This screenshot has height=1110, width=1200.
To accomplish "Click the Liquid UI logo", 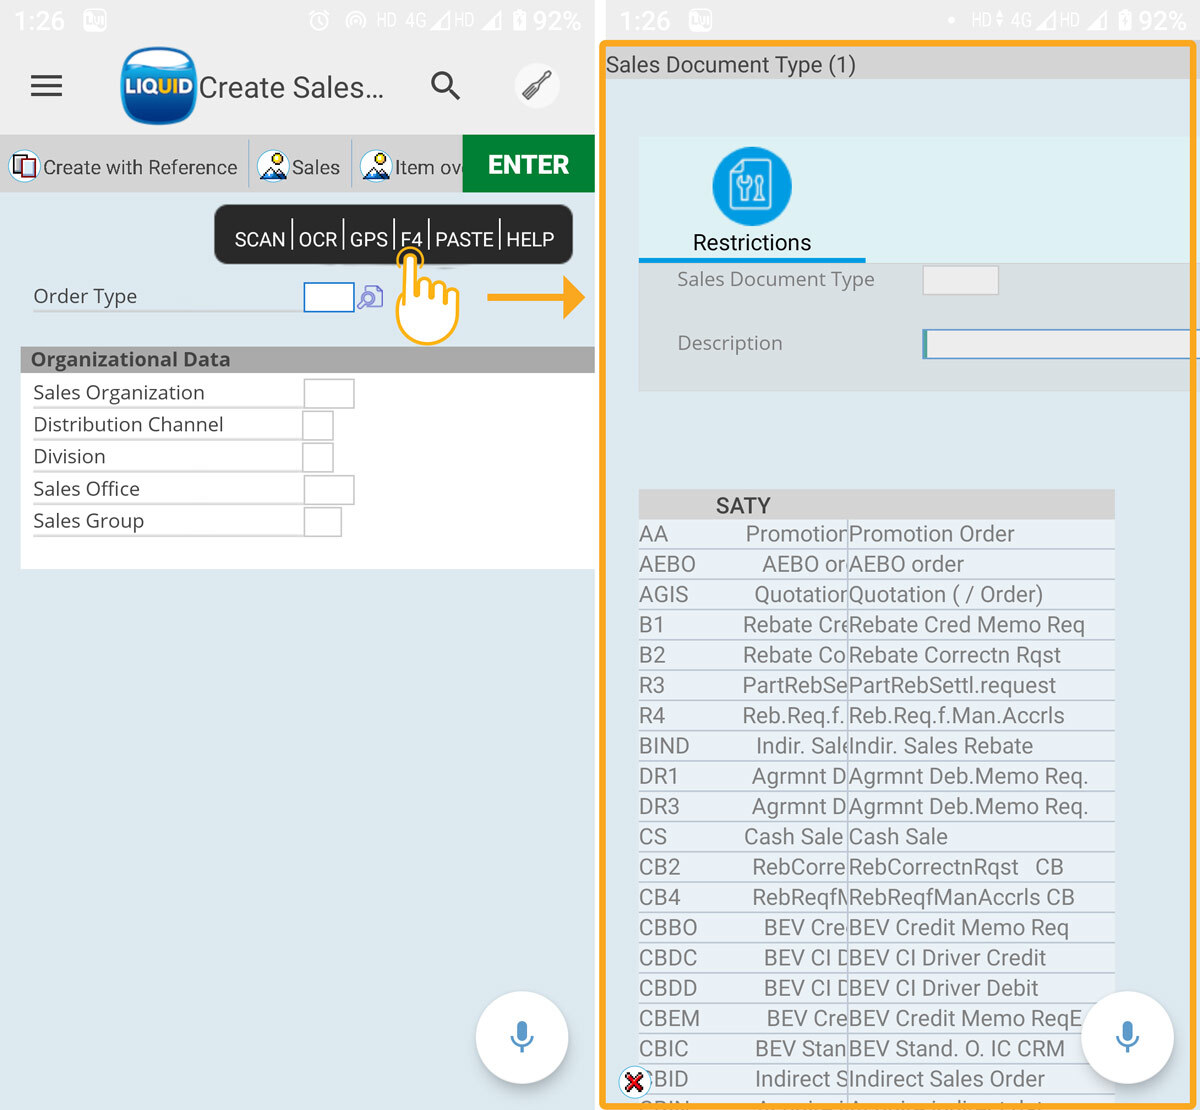I will coord(158,86).
